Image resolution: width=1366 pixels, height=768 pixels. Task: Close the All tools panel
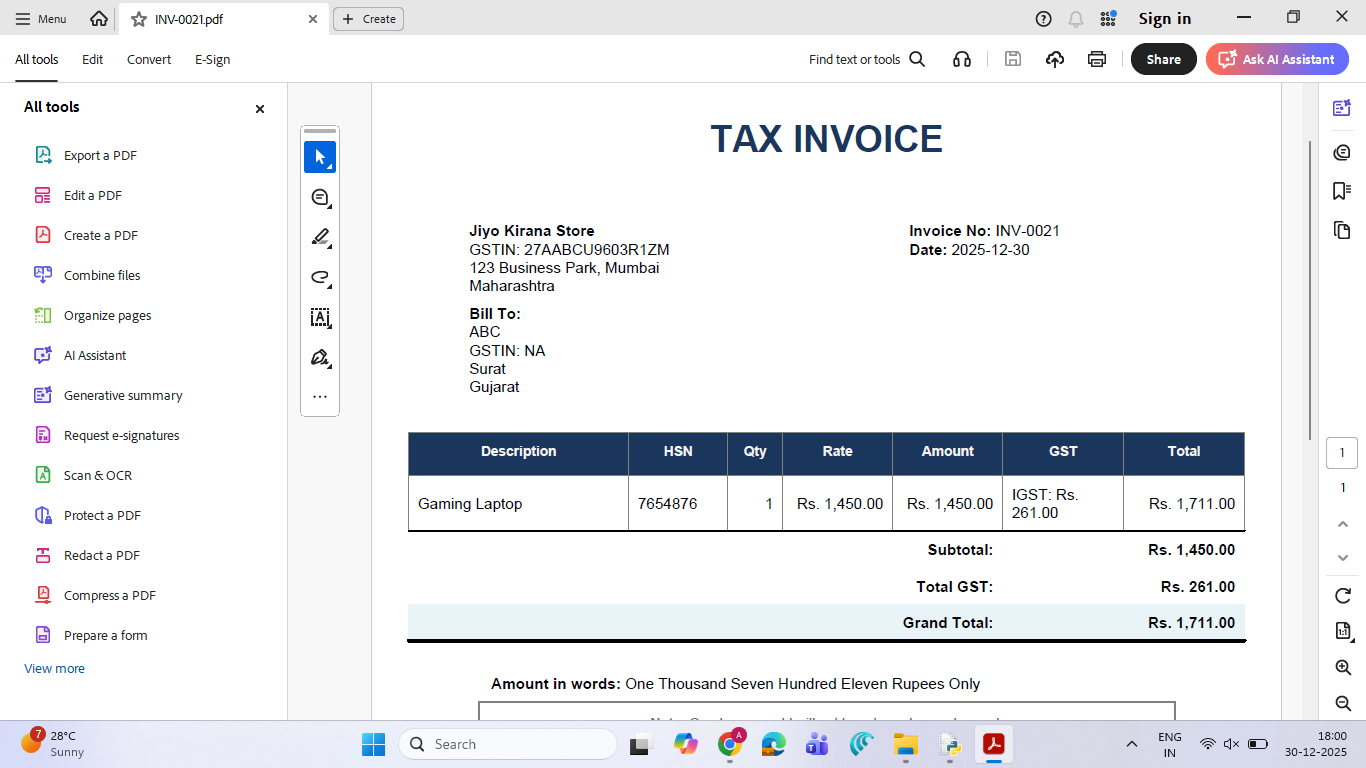pos(260,109)
